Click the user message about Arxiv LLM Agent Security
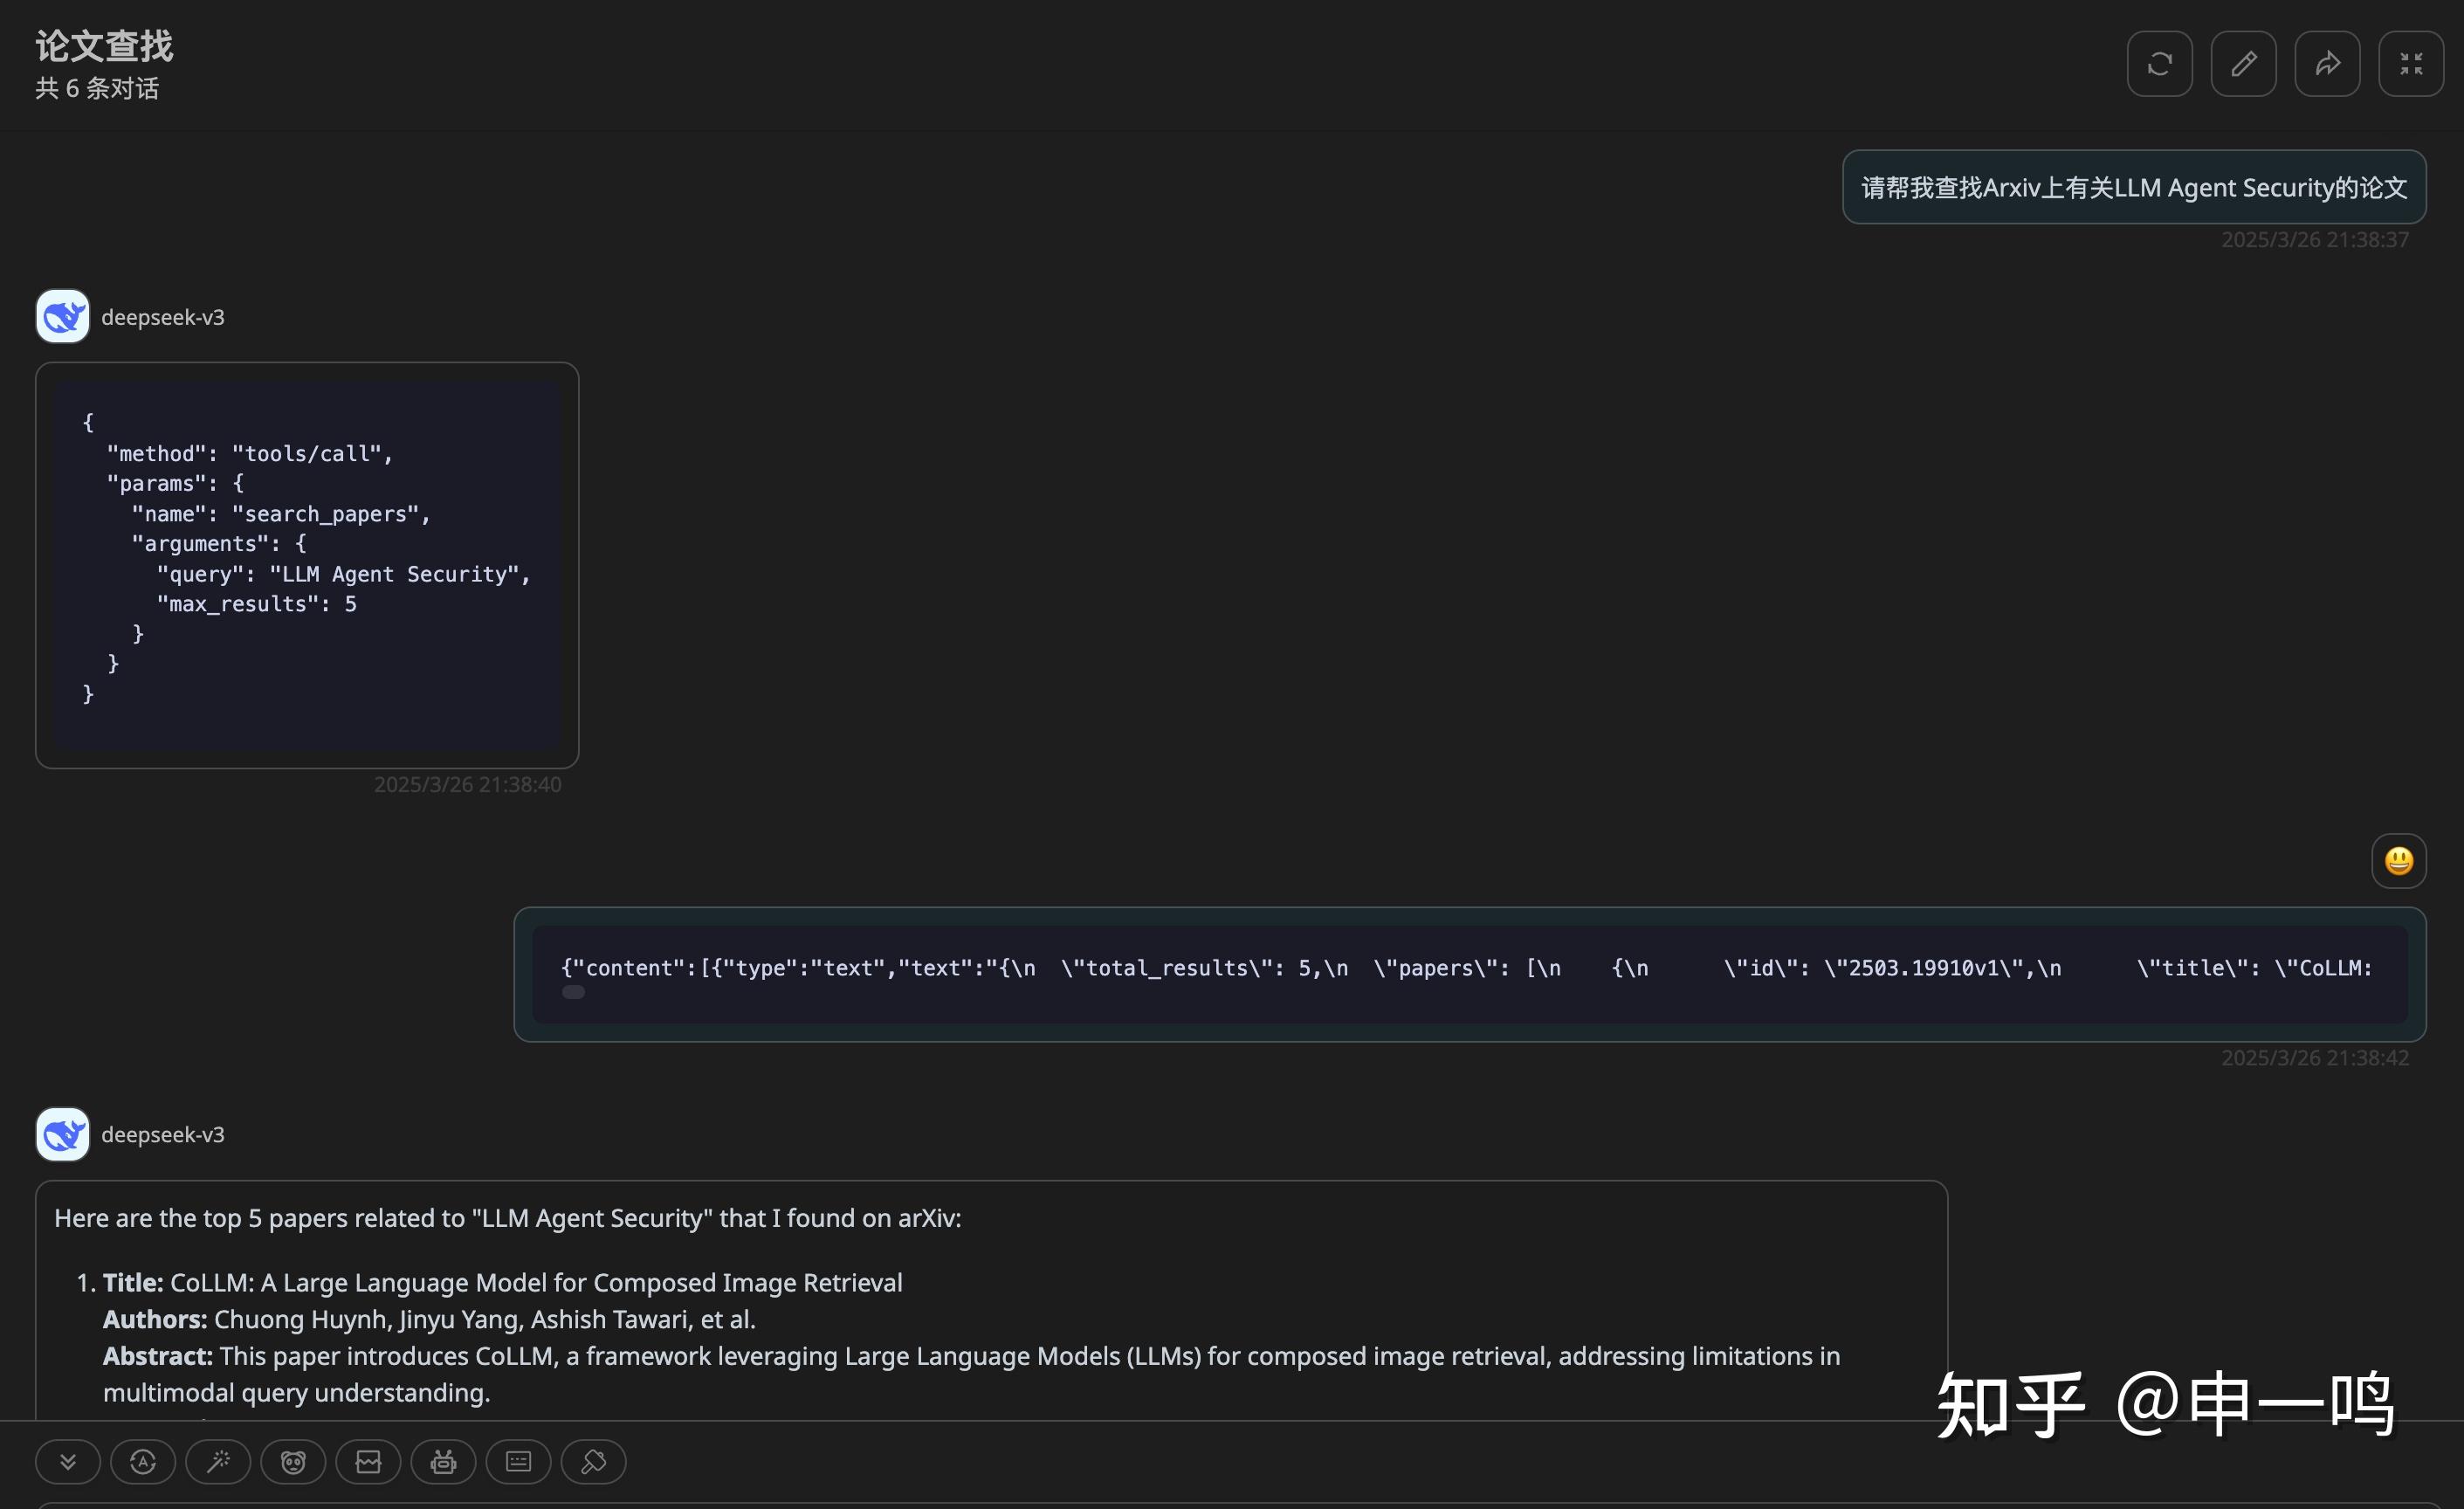The width and height of the screenshot is (2464, 1509). pyautogui.click(x=2133, y=188)
